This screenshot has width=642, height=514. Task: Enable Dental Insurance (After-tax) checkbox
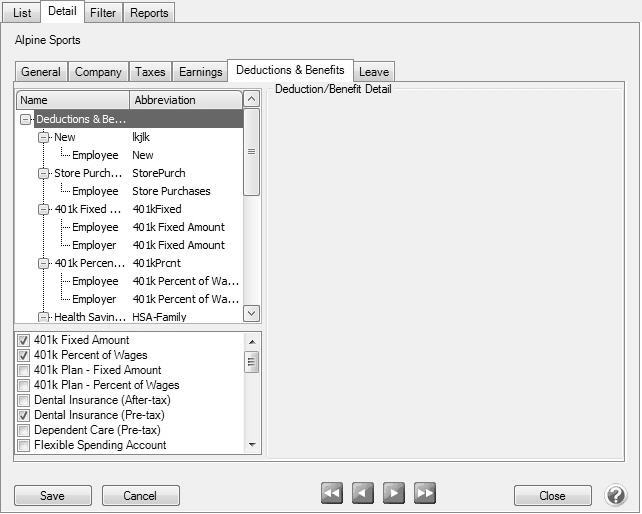(x=24, y=400)
